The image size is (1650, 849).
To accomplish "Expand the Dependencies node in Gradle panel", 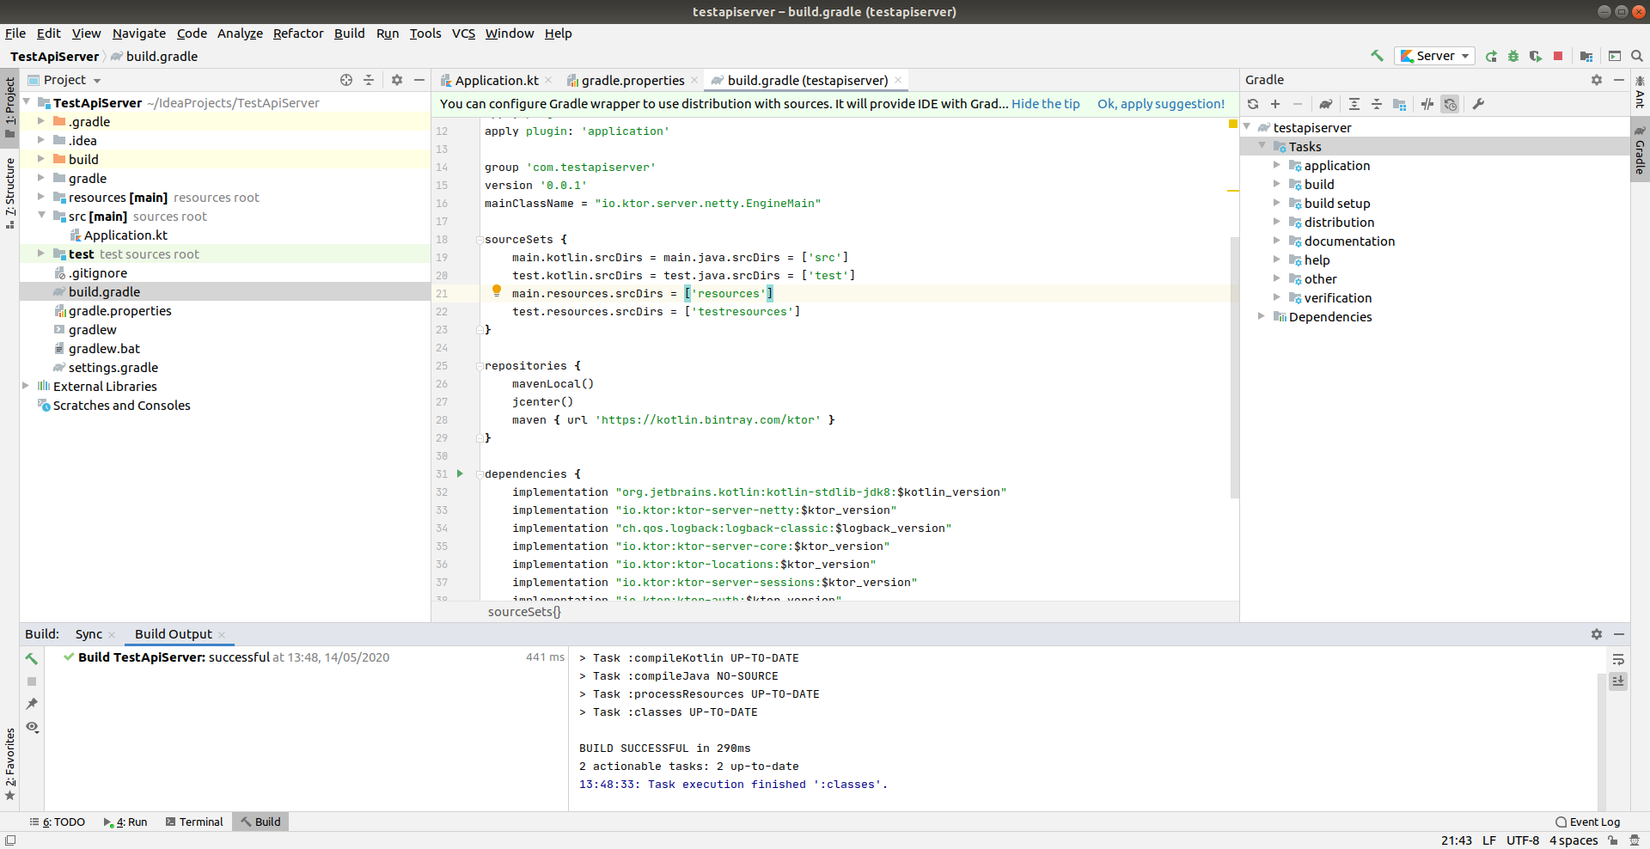I will coord(1262,317).
